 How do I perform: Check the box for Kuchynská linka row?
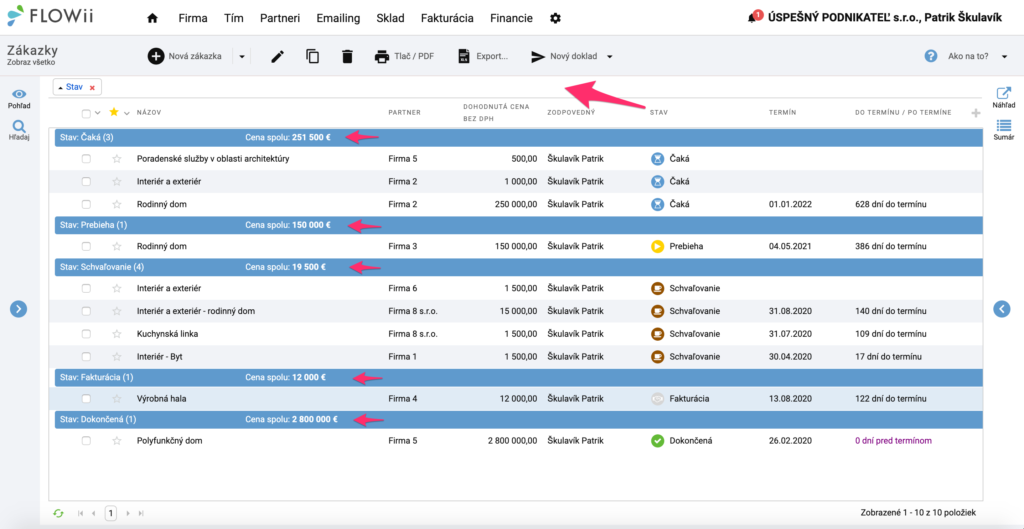tap(86, 334)
